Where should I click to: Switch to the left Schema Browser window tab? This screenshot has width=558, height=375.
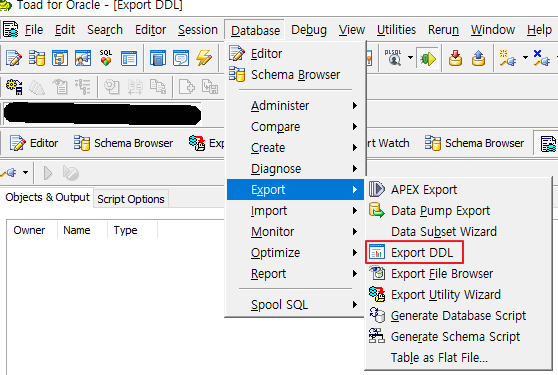[123, 143]
